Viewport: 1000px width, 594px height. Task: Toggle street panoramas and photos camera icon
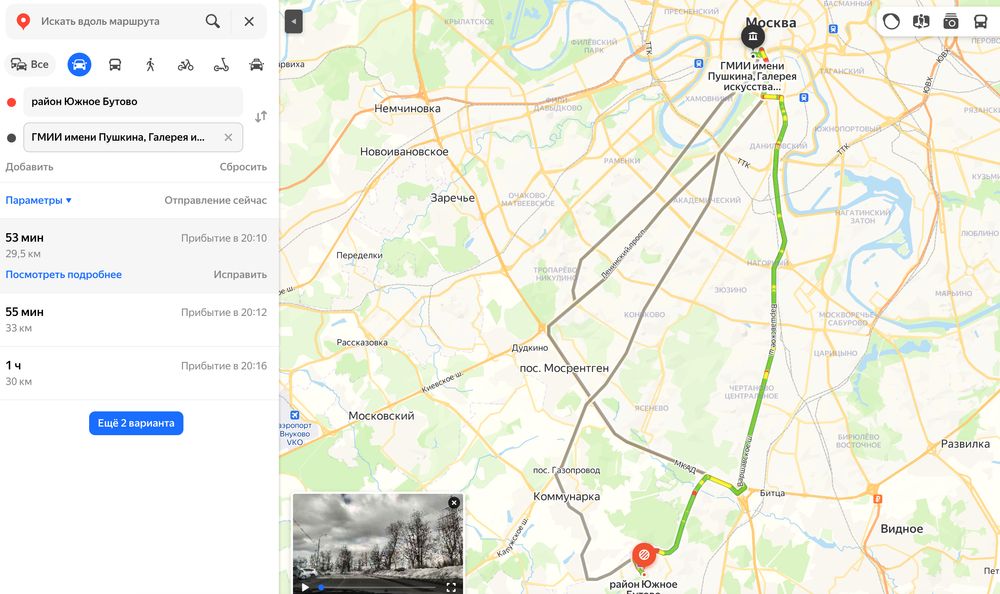point(951,22)
